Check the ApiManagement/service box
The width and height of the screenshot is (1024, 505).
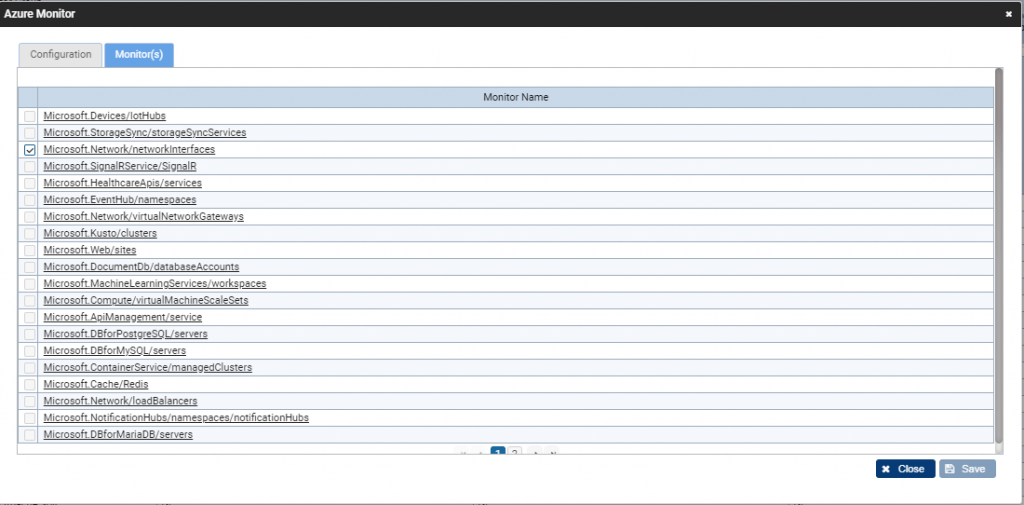click(x=29, y=318)
